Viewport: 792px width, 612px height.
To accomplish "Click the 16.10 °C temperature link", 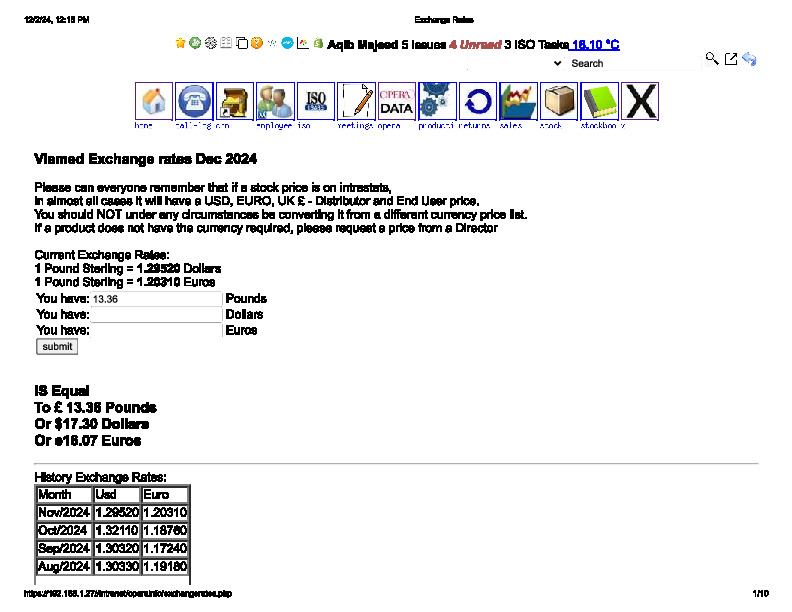I will pos(595,45).
